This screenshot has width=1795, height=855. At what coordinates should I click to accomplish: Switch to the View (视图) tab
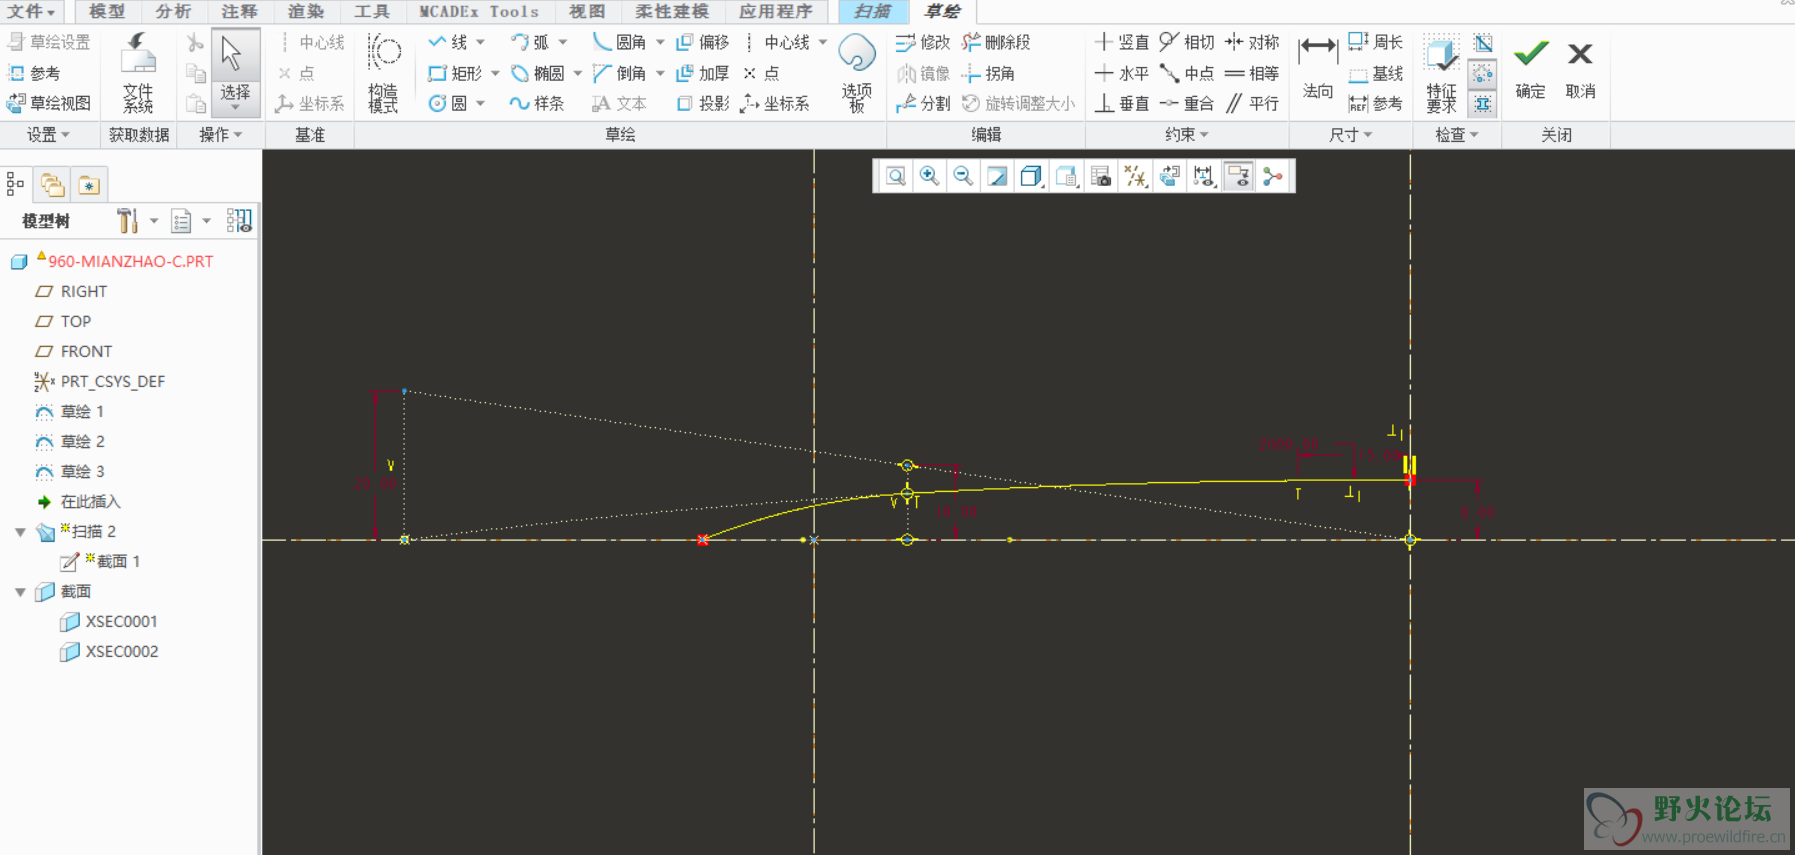point(587,12)
